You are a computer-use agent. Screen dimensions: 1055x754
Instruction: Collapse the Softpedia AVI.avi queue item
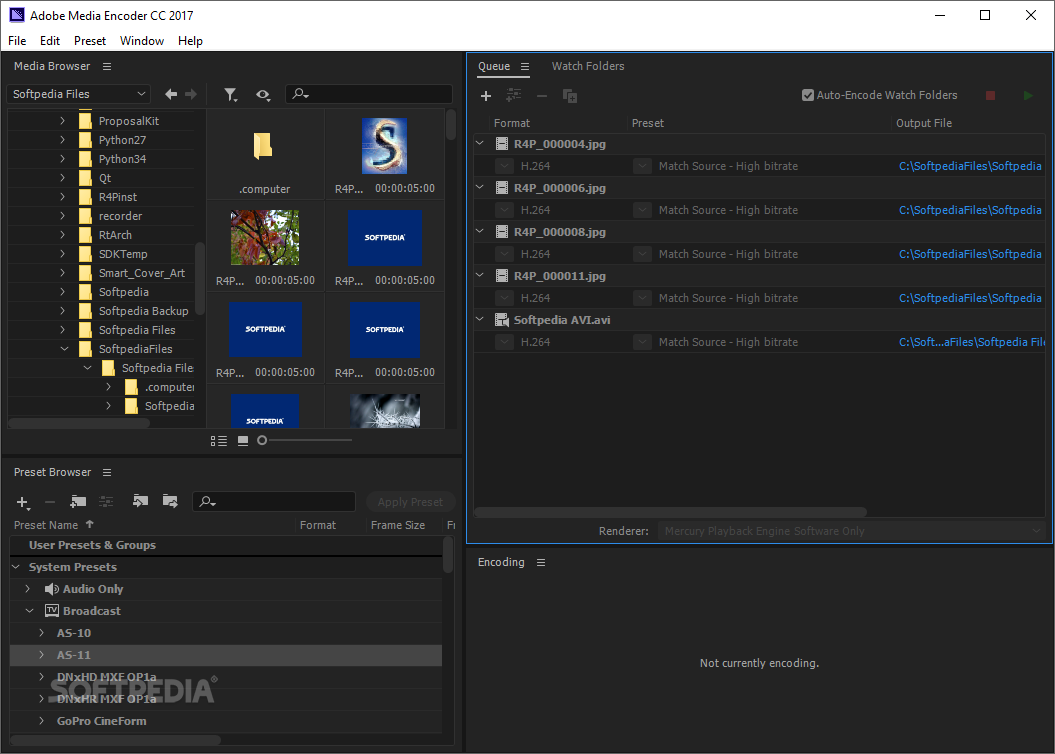coord(480,319)
